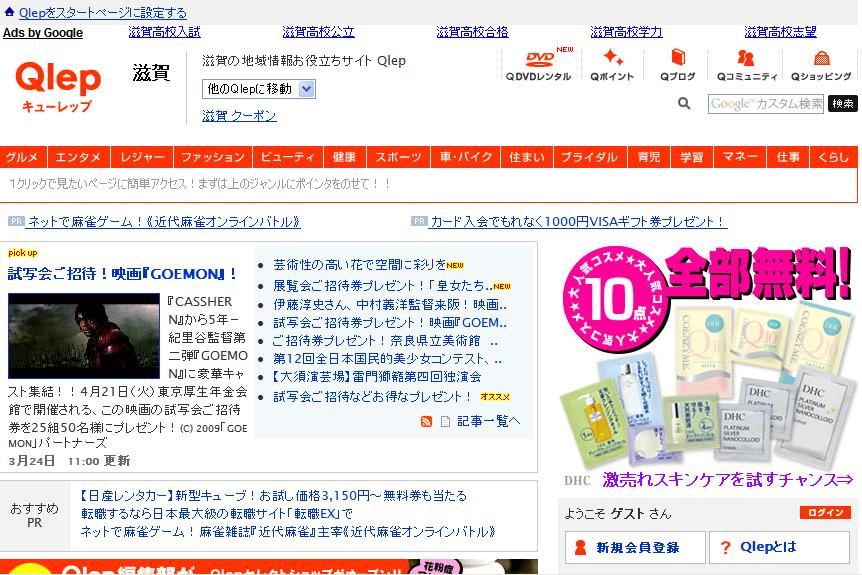Screen dimensions: 862x575
Task: Select the くらし category tab
Action: pos(834,157)
